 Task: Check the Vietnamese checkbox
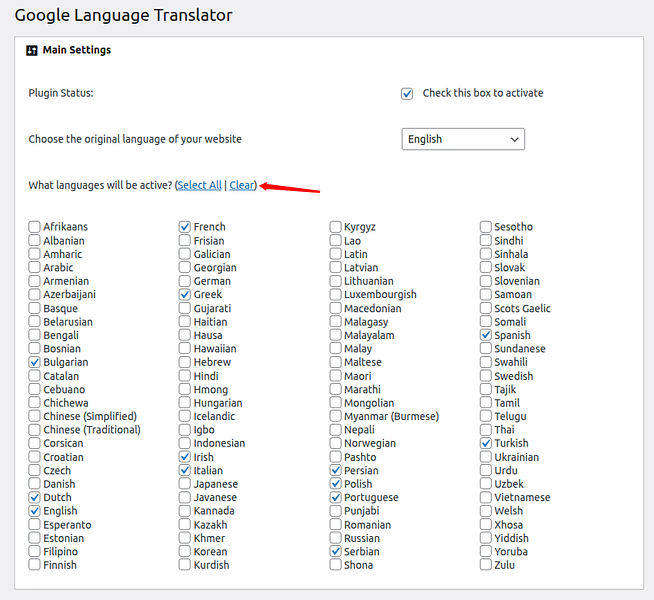click(x=485, y=497)
